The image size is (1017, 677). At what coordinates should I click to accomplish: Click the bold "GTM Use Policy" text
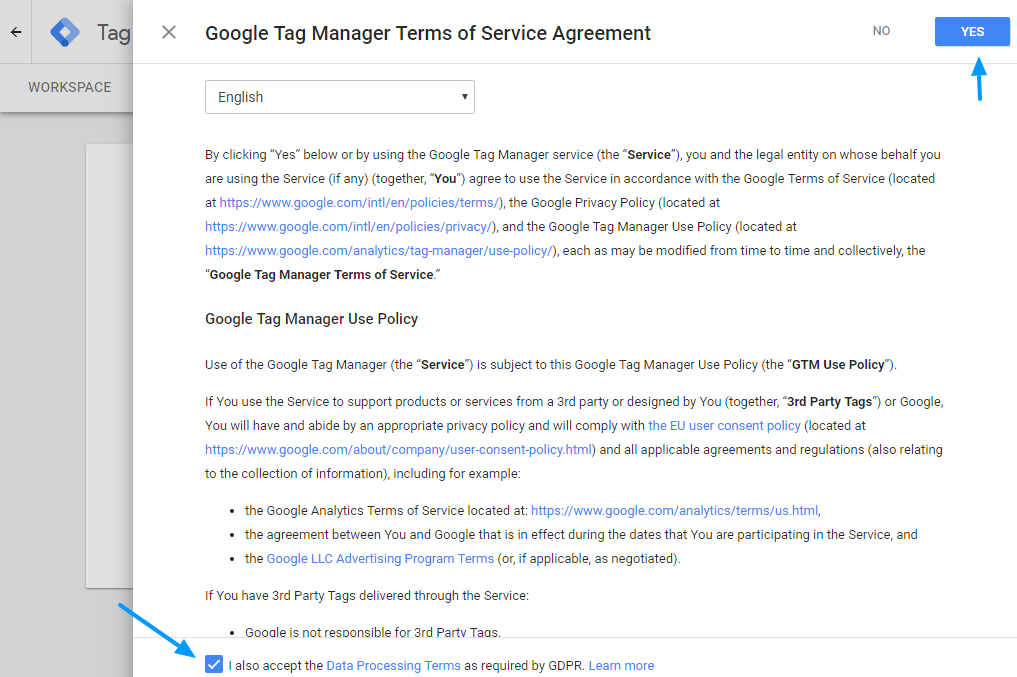tap(838, 365)
